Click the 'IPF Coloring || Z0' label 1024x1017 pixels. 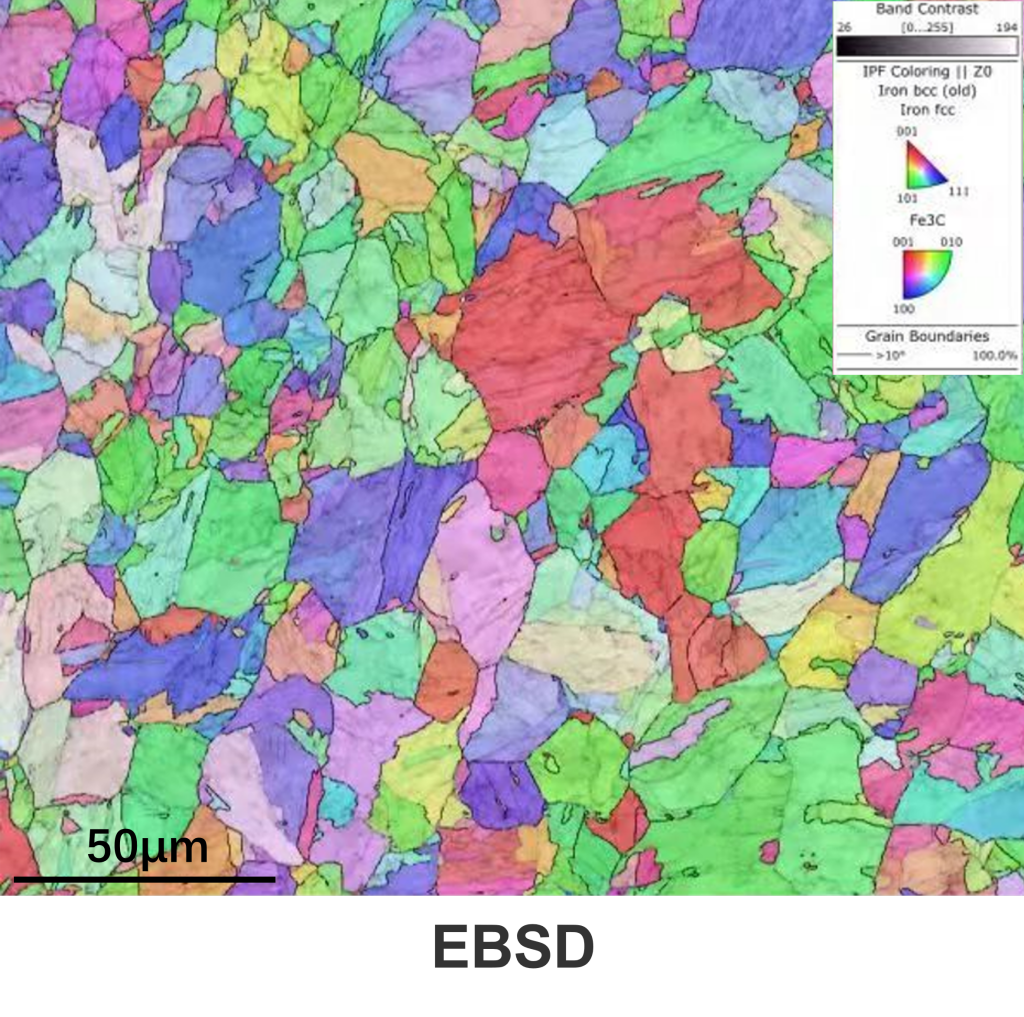[925, 72]
